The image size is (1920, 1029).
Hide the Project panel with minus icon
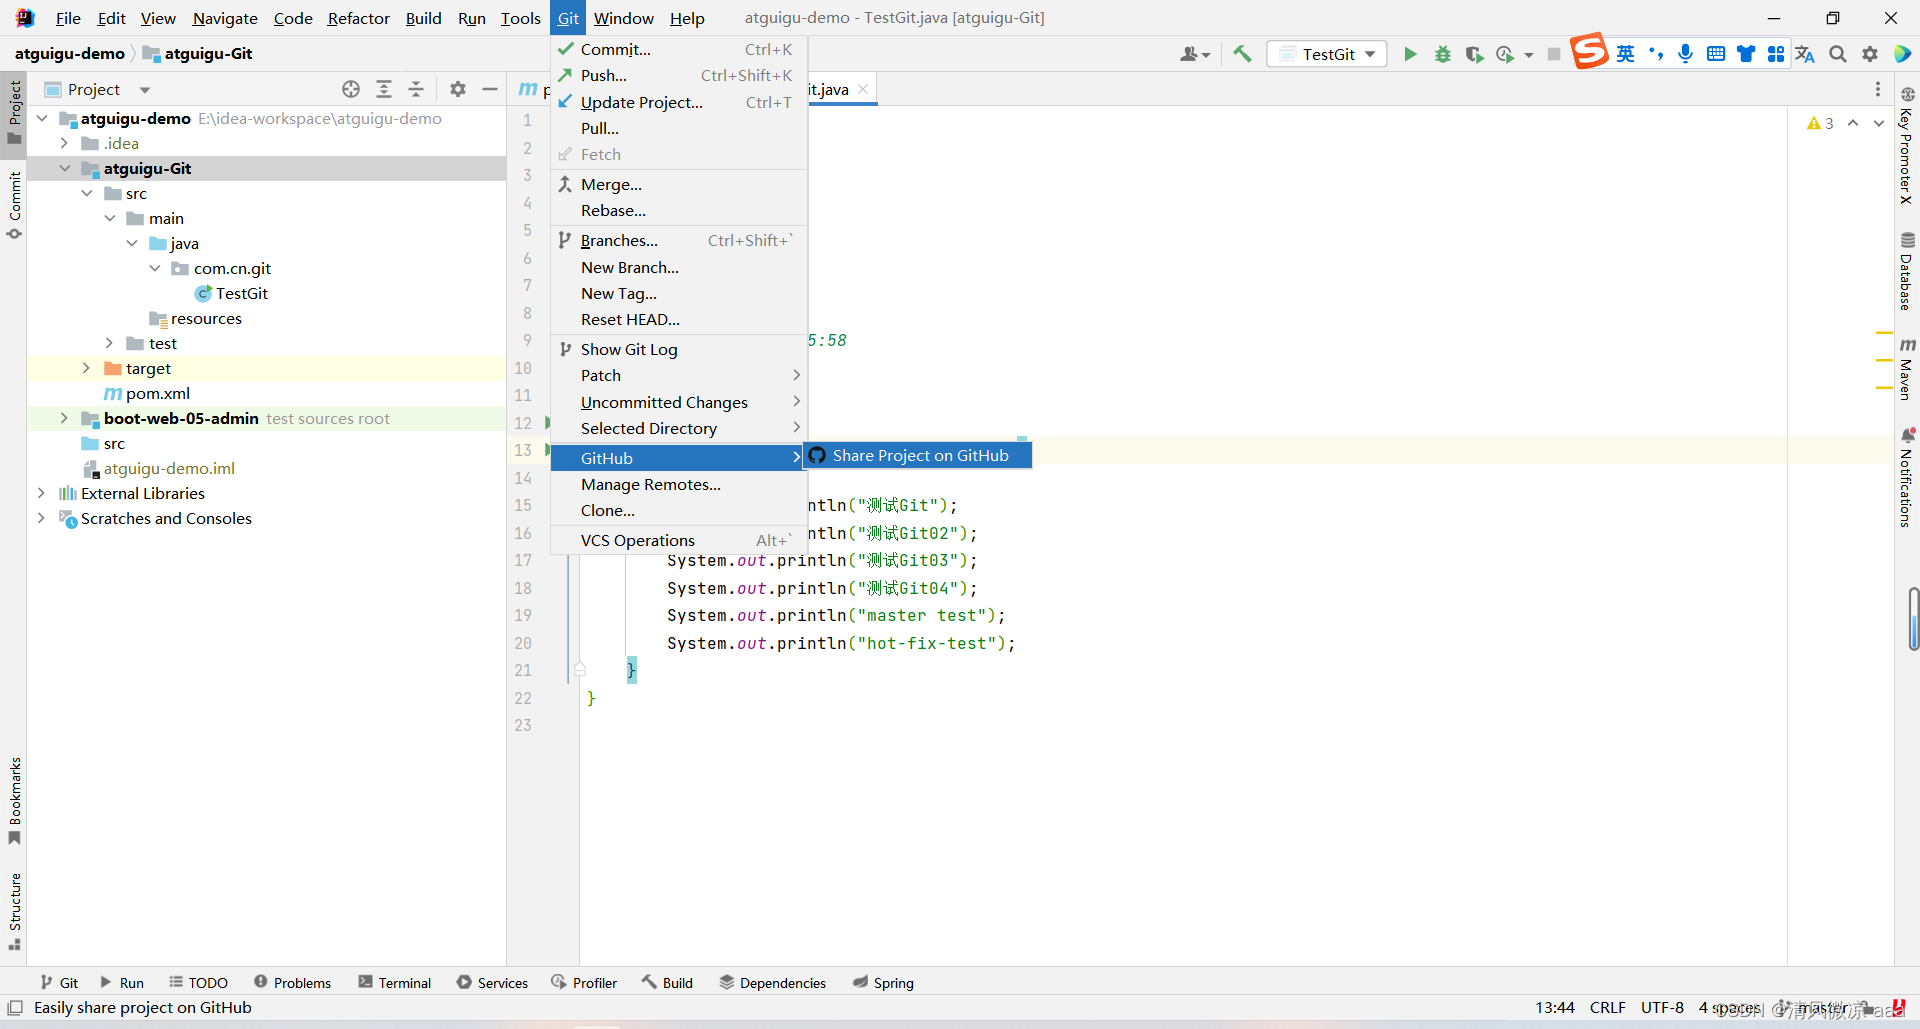point(490,89)
